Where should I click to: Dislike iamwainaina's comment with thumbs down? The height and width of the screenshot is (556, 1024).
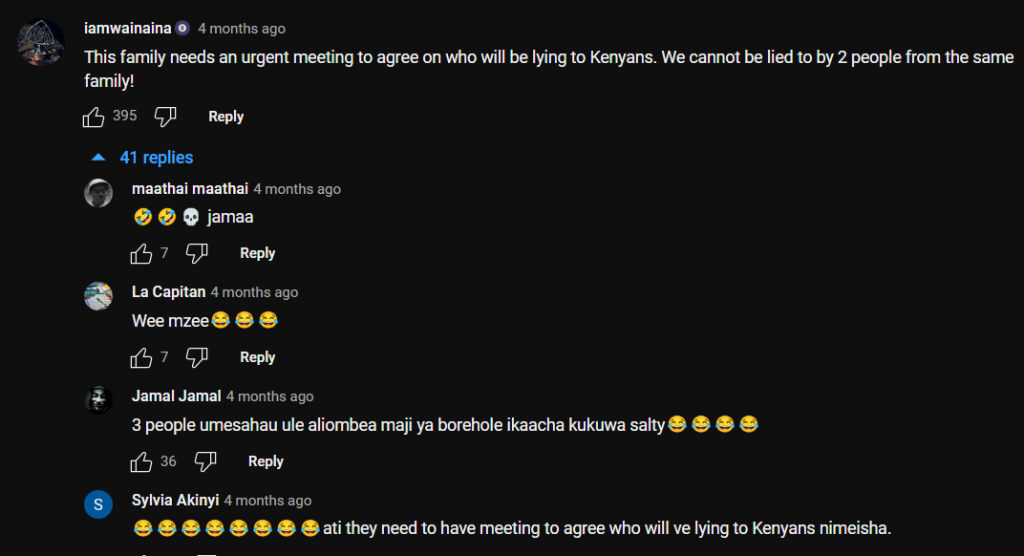(x=165, y=117)
